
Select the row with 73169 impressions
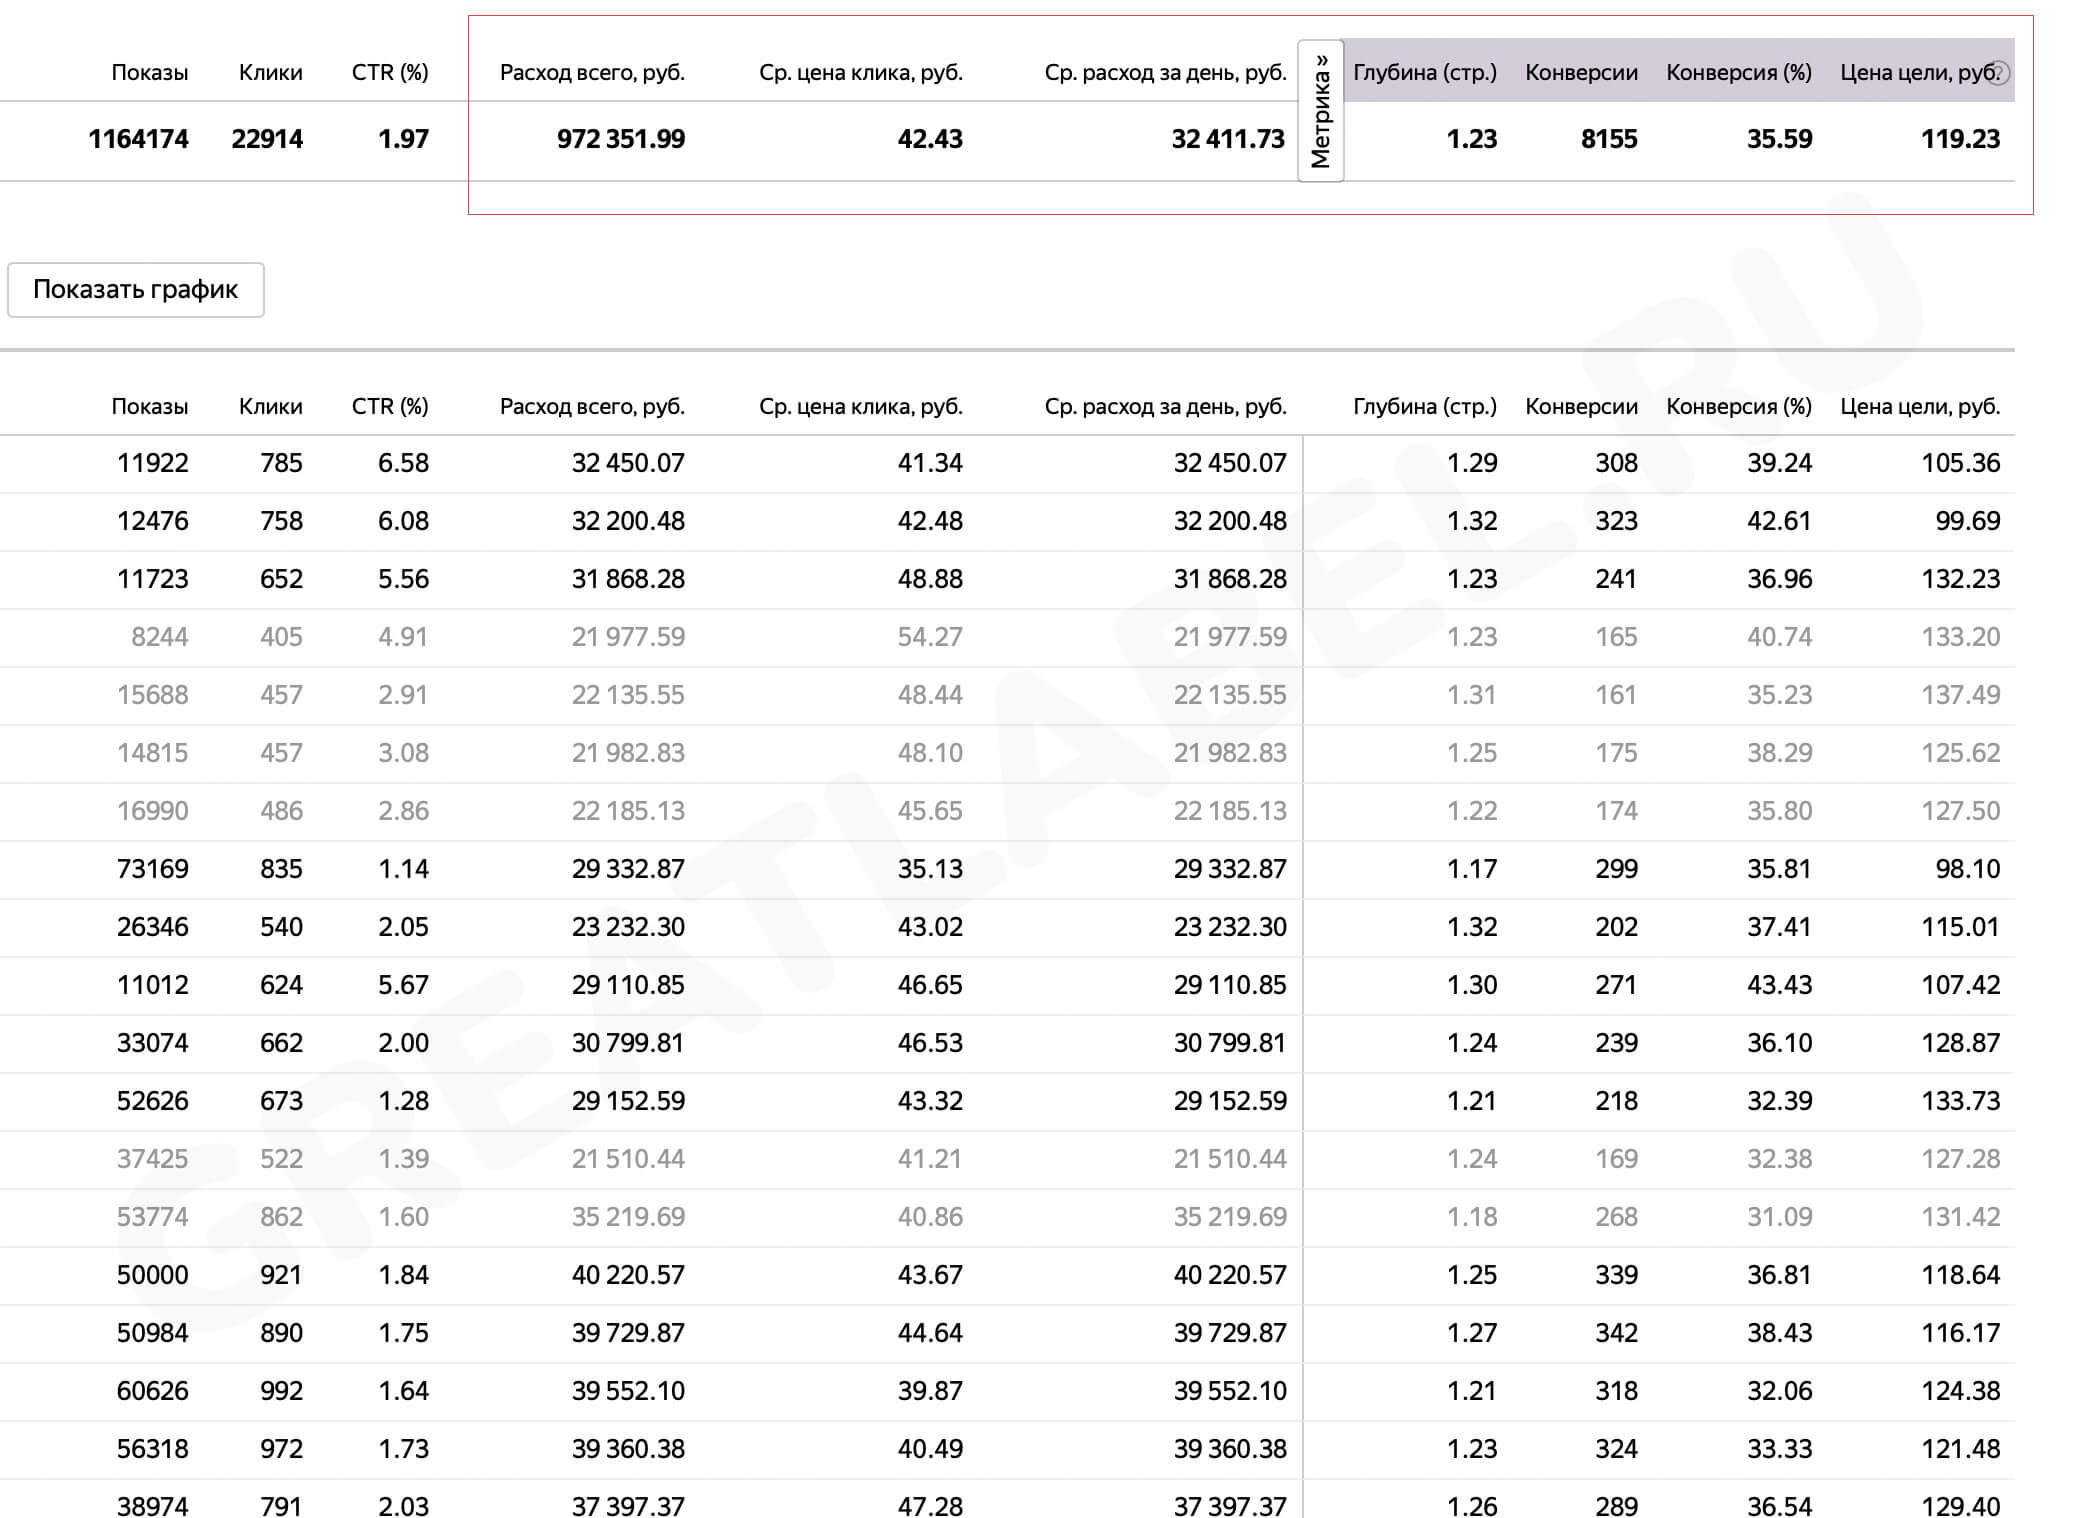pos(1007,869)
